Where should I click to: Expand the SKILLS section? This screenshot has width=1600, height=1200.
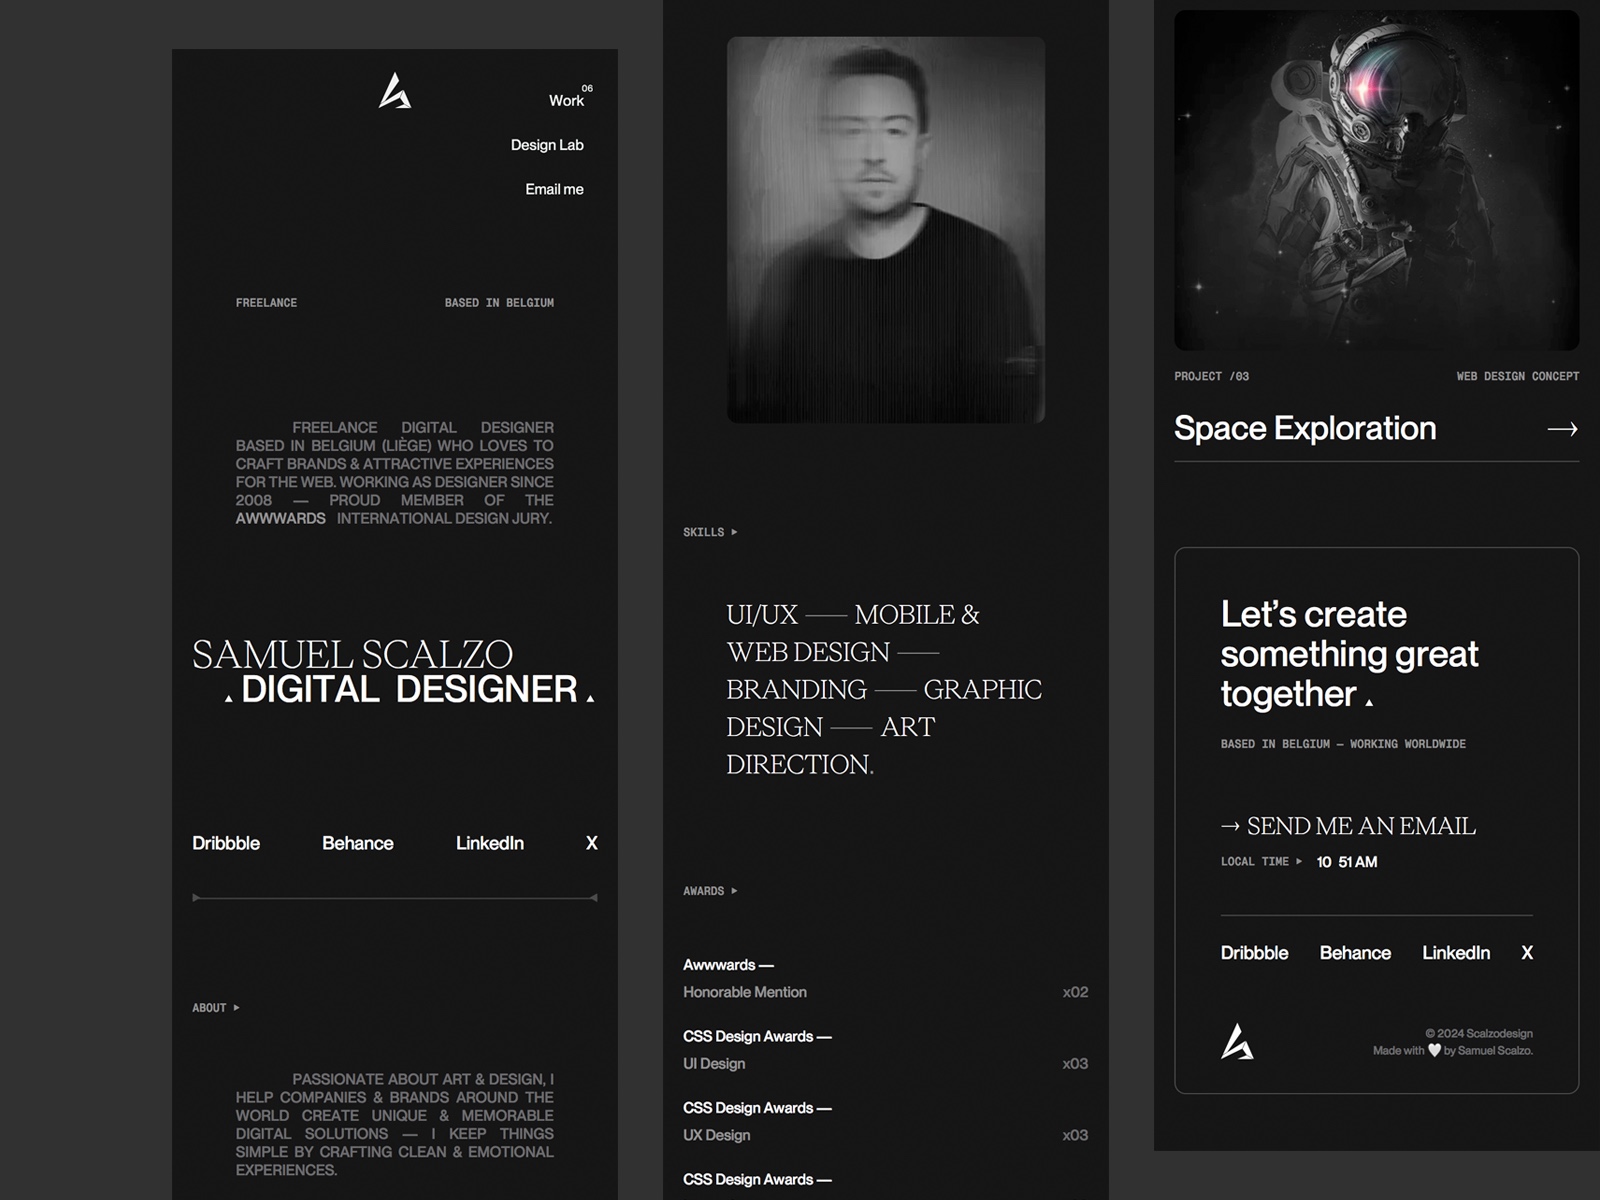[x=711, y=532]
